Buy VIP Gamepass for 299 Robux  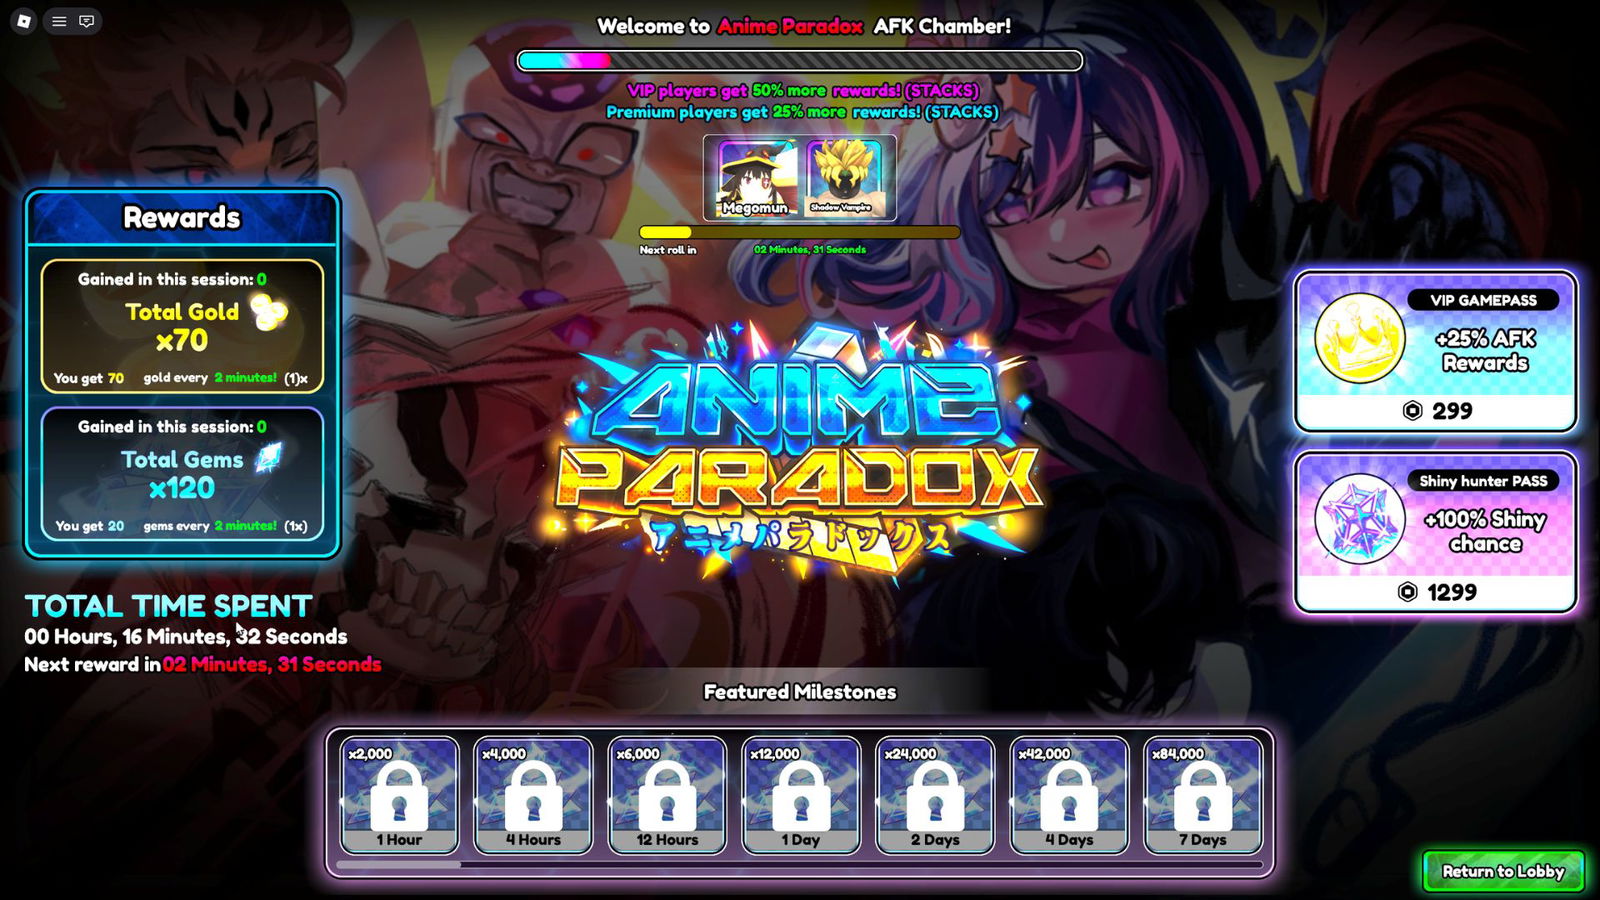[1436, 411]
